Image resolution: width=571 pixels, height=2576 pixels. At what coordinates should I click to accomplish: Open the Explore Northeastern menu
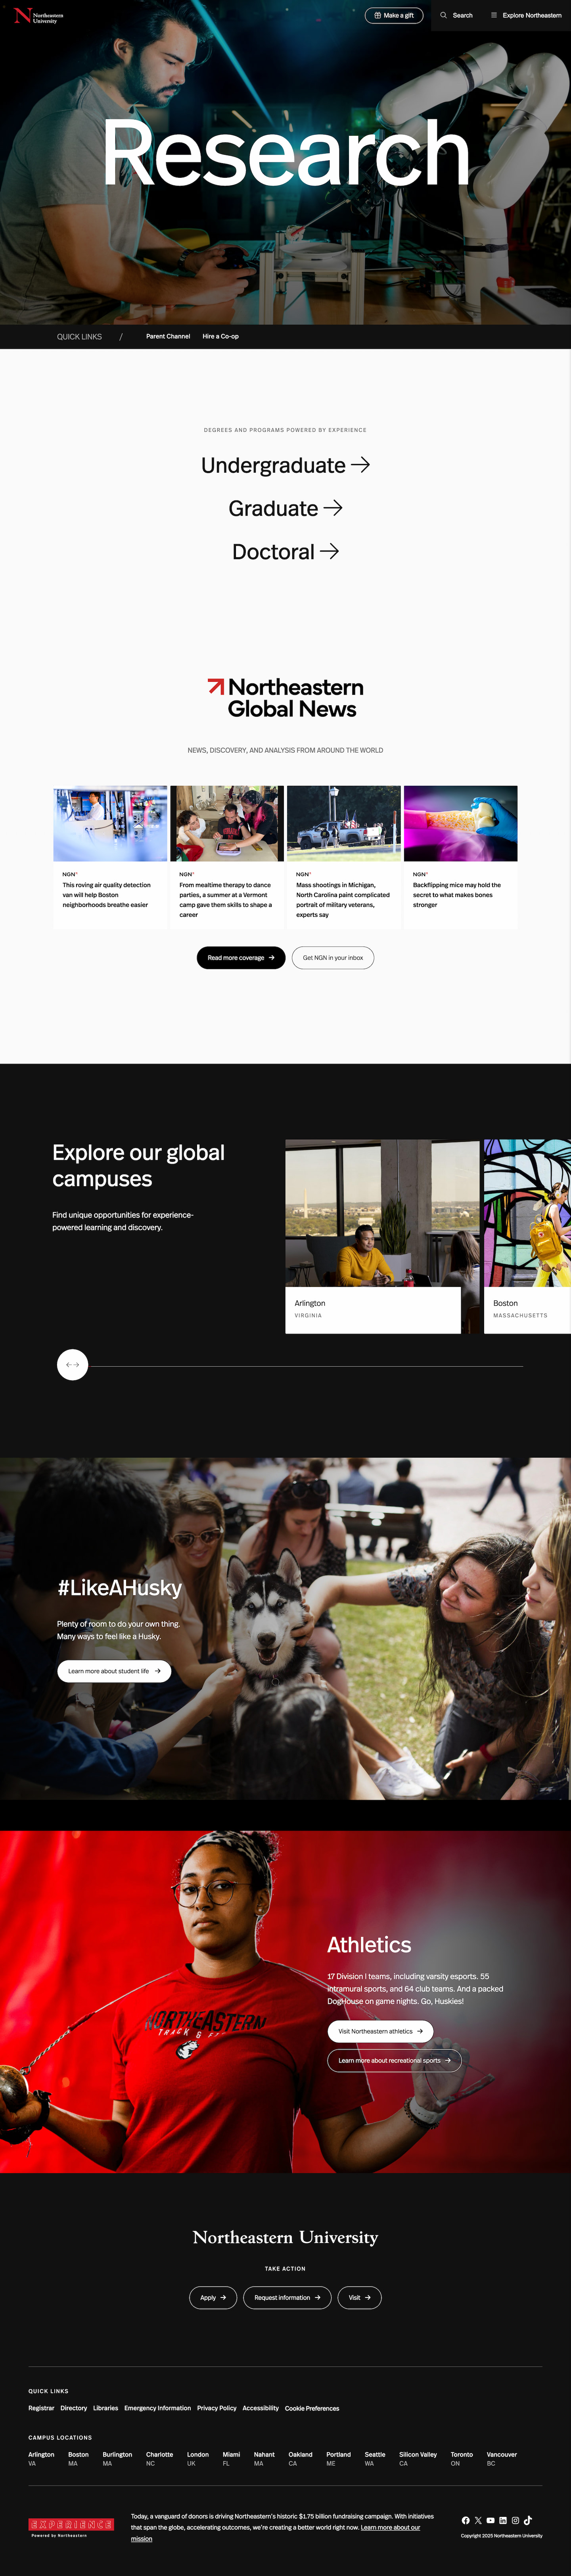(526, 15)
